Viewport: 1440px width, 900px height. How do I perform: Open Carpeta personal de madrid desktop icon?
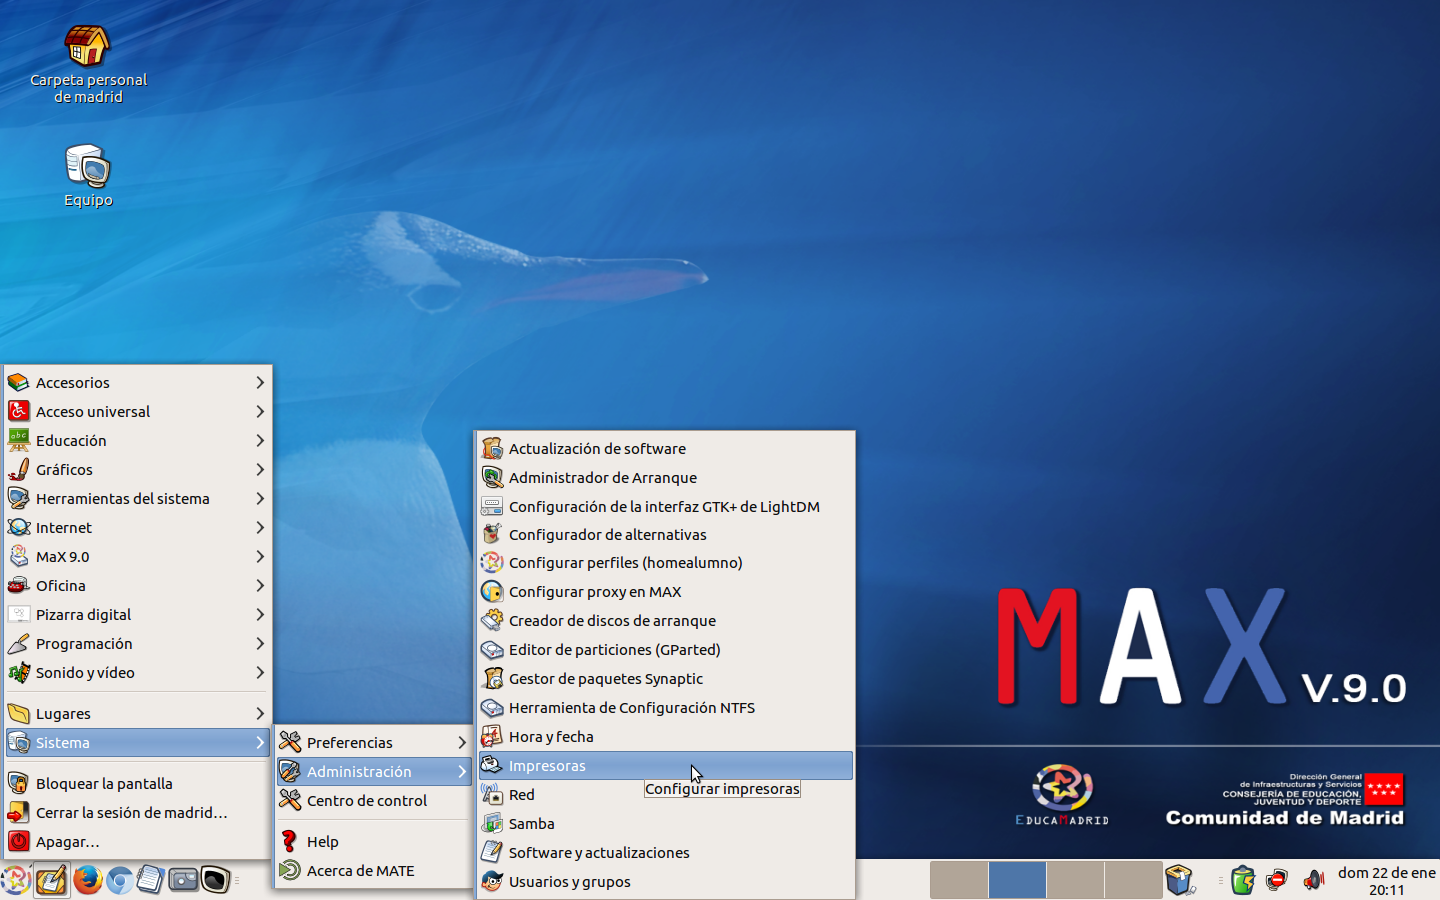point(88,64)
